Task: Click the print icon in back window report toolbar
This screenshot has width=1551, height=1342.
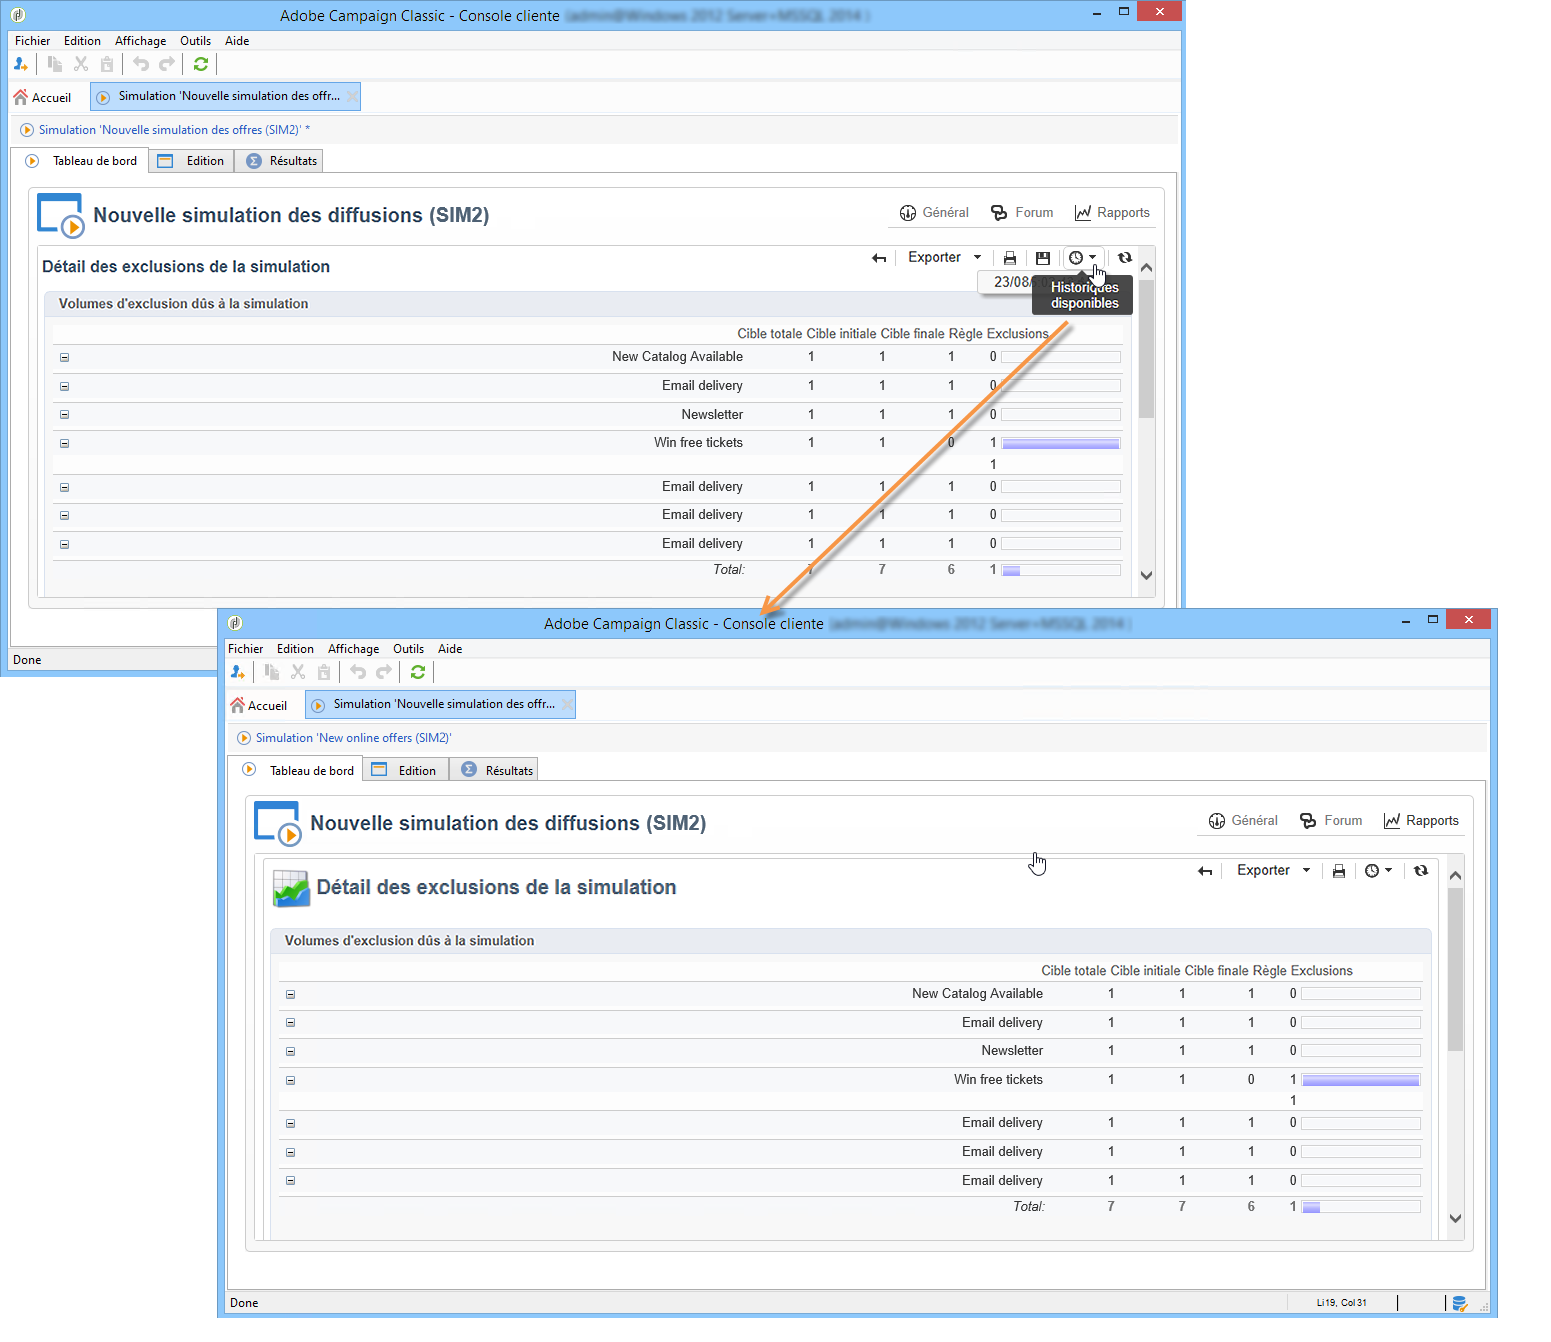Action: (x=1010, y=258)
